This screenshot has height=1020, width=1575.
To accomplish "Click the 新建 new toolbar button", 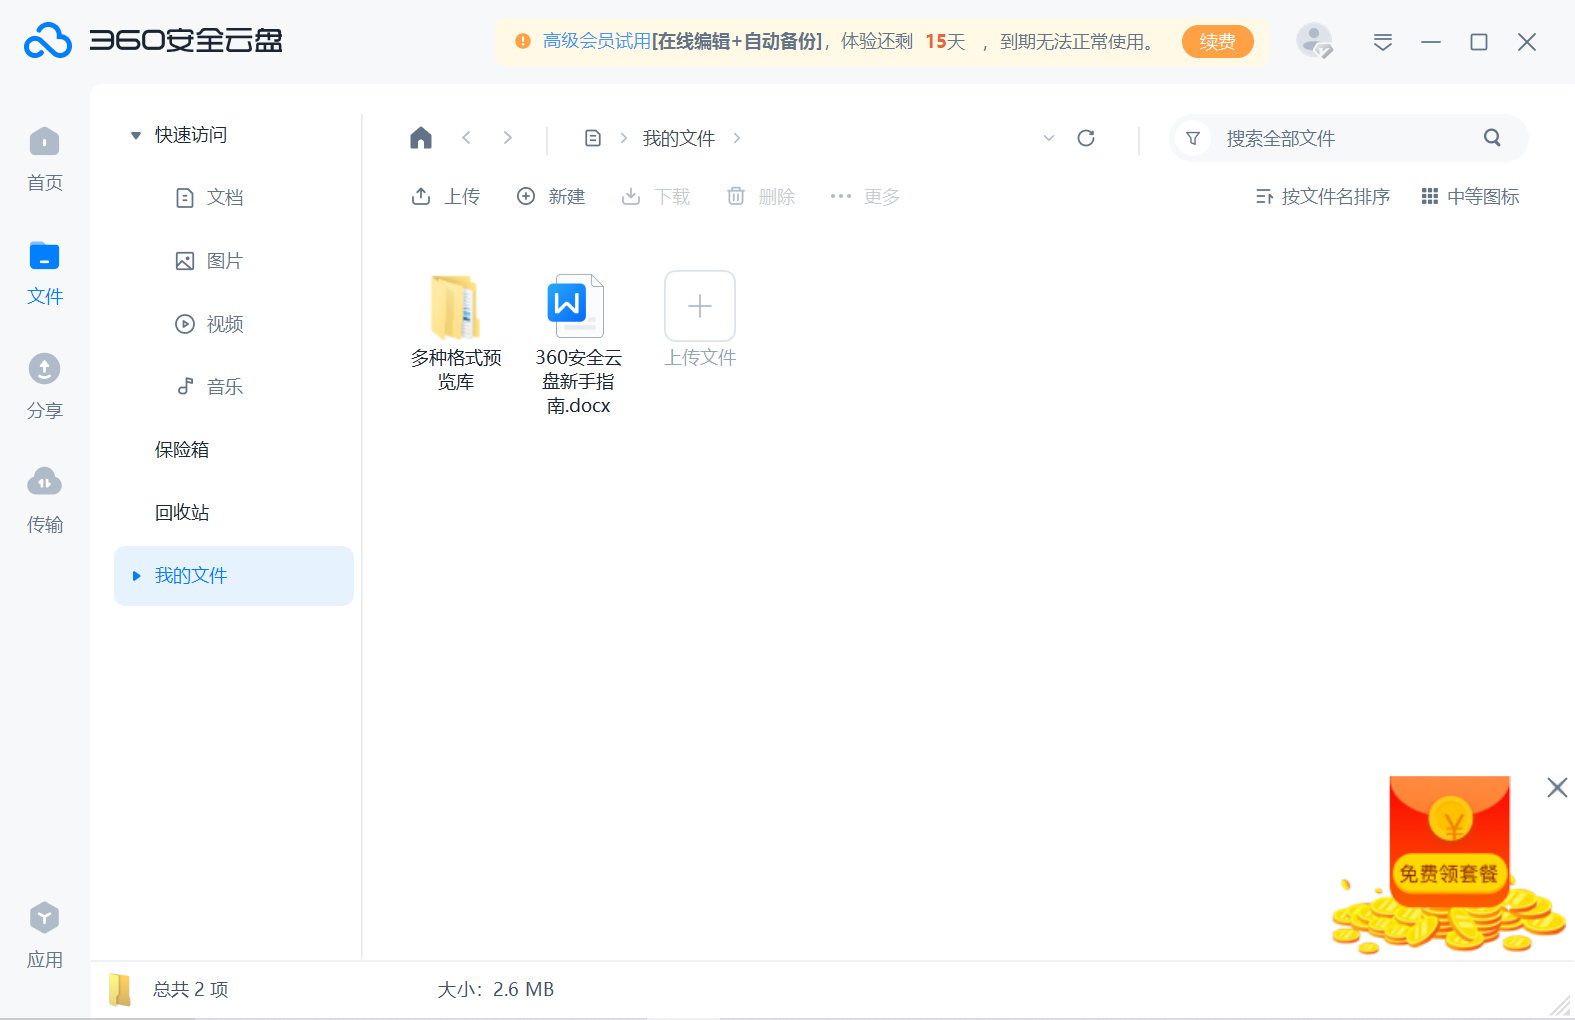I will [551, 197].
